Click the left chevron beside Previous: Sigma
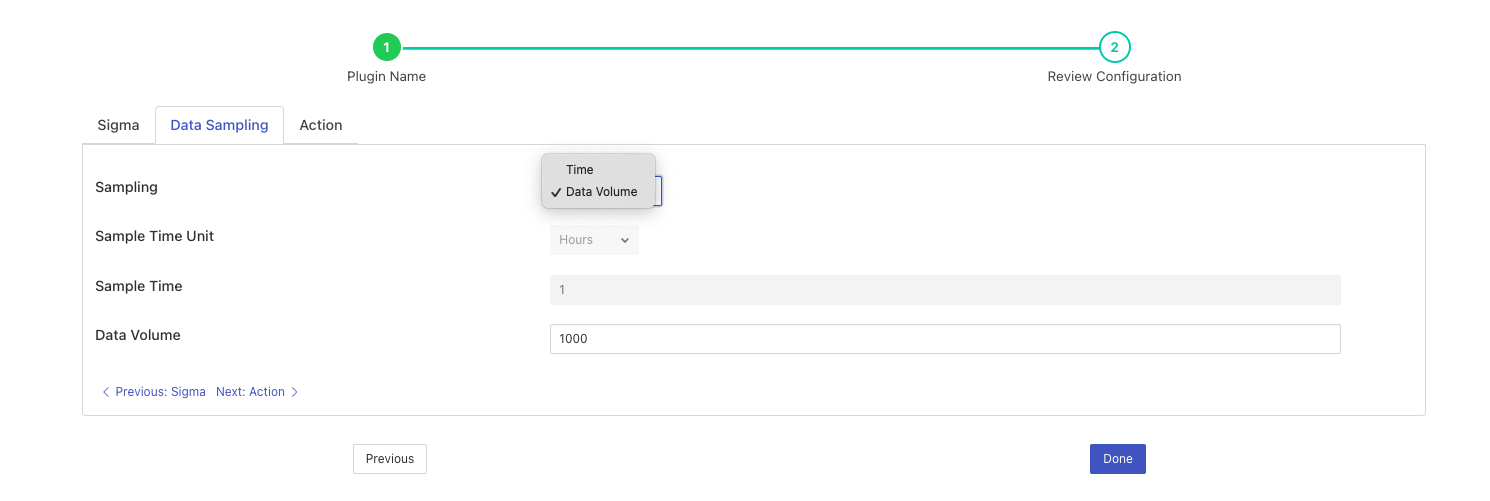 pos(106,392)
